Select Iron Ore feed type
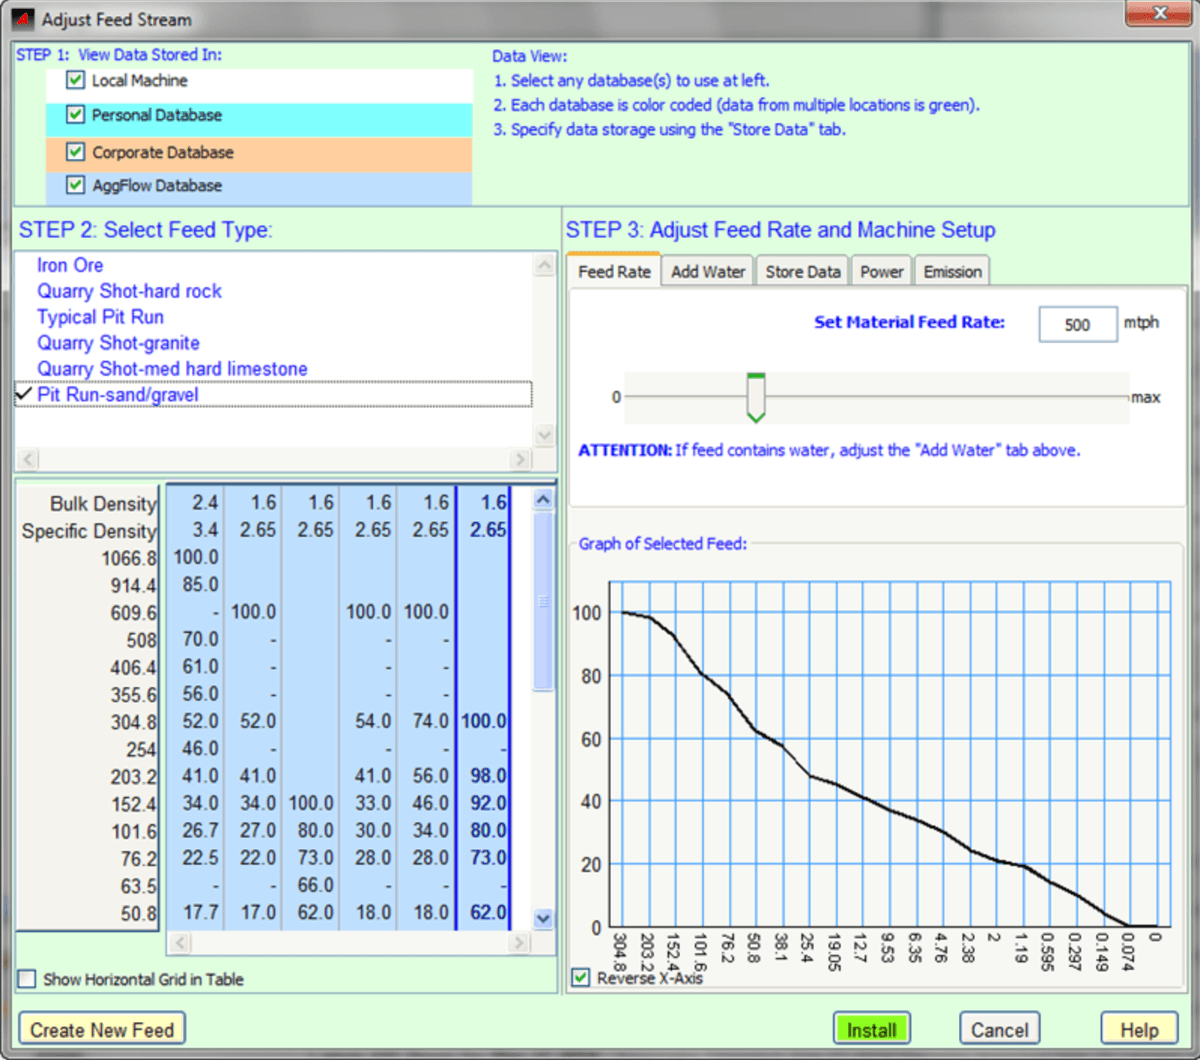 [70, 265]
